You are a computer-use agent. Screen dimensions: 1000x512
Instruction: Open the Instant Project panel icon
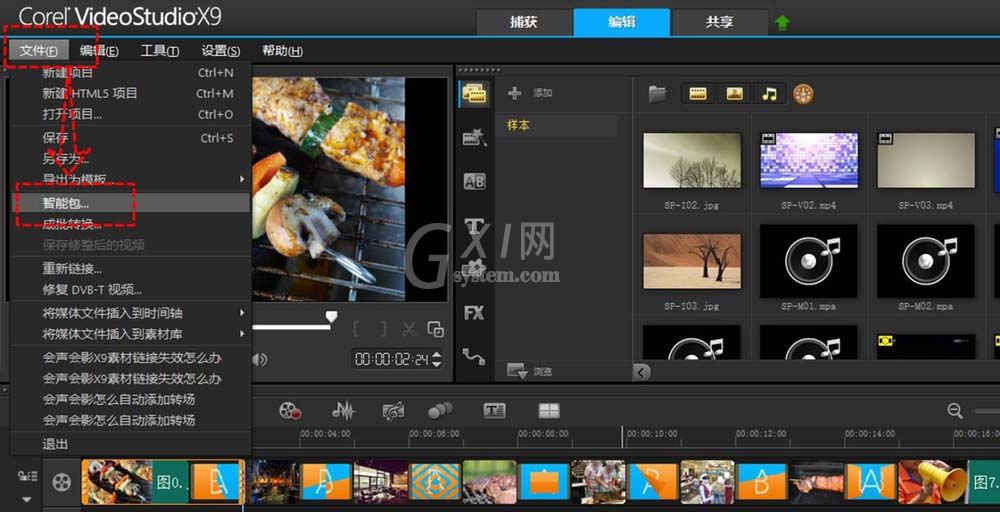474,137
